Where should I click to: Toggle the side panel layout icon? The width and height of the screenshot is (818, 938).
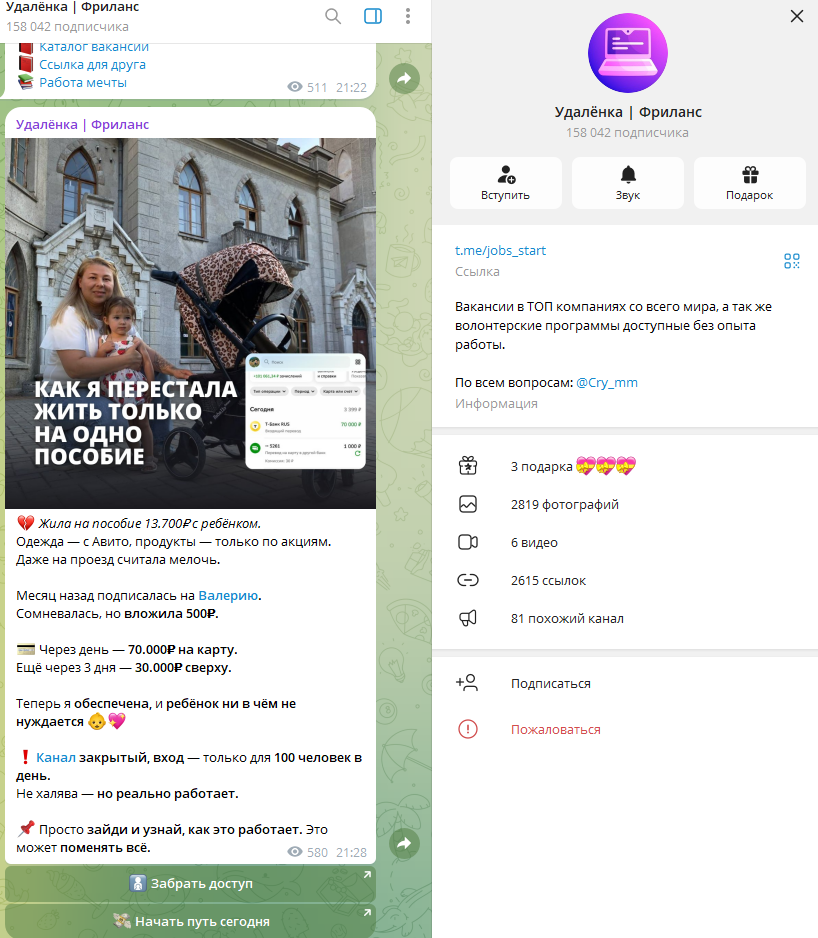[372, 16]
